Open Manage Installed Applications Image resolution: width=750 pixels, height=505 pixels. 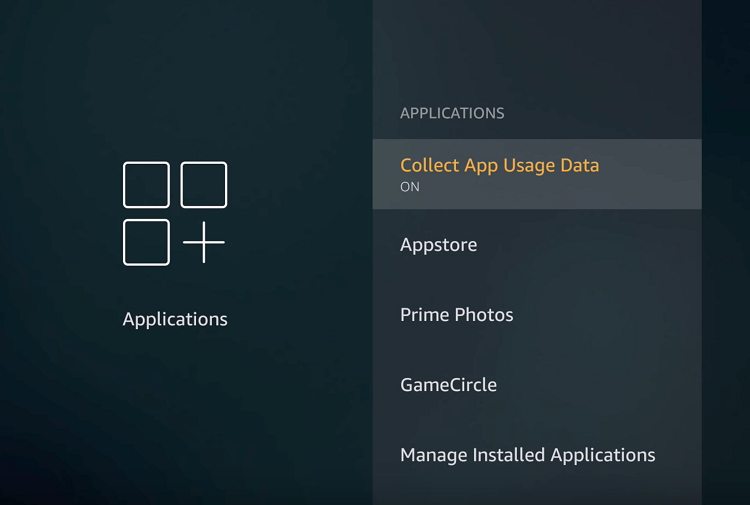click(537, 455)
